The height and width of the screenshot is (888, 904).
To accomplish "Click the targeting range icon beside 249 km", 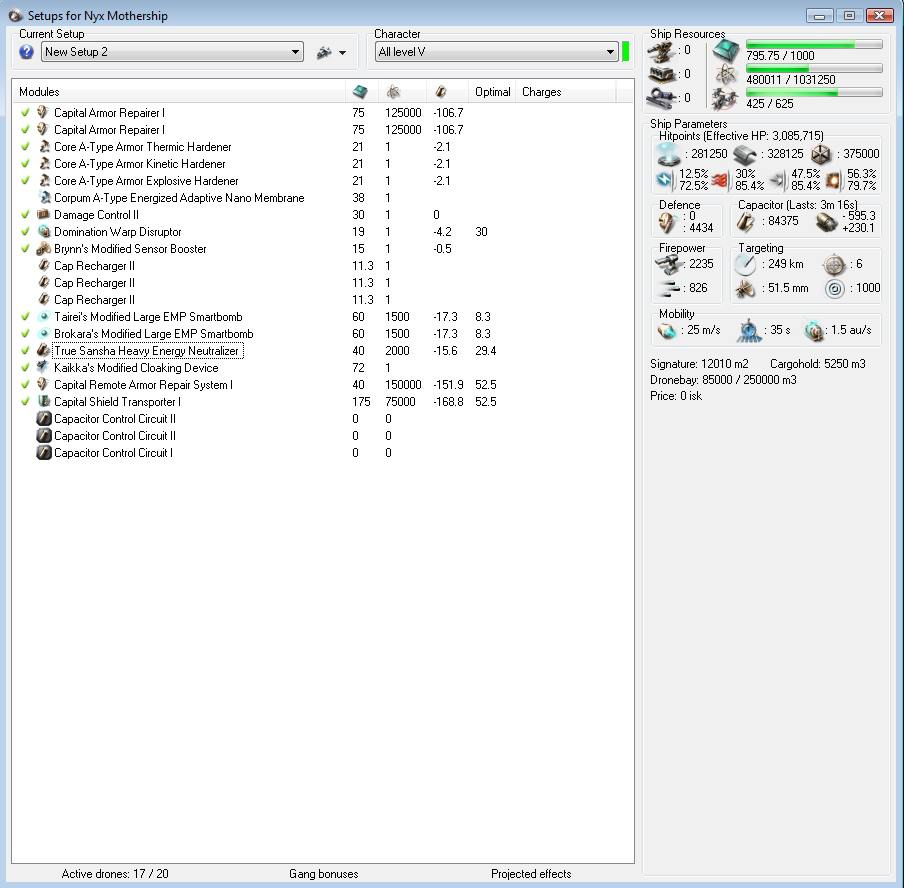I will pos(745,265).
